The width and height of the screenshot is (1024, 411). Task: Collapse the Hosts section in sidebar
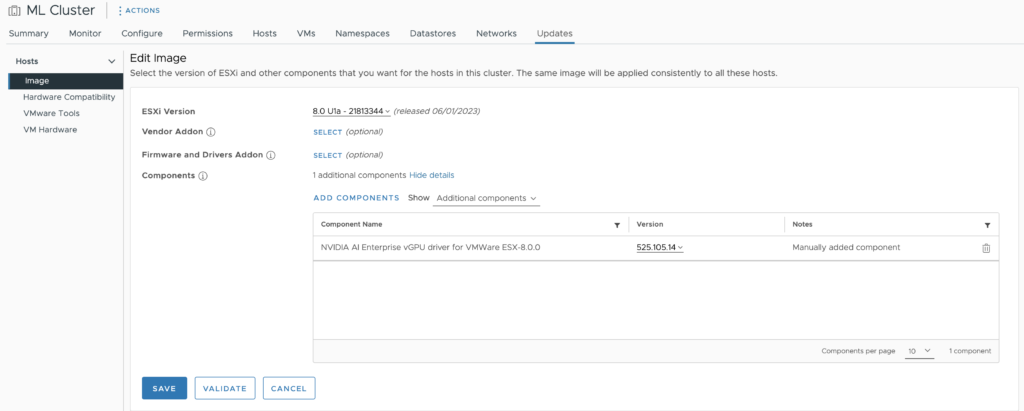111,62
